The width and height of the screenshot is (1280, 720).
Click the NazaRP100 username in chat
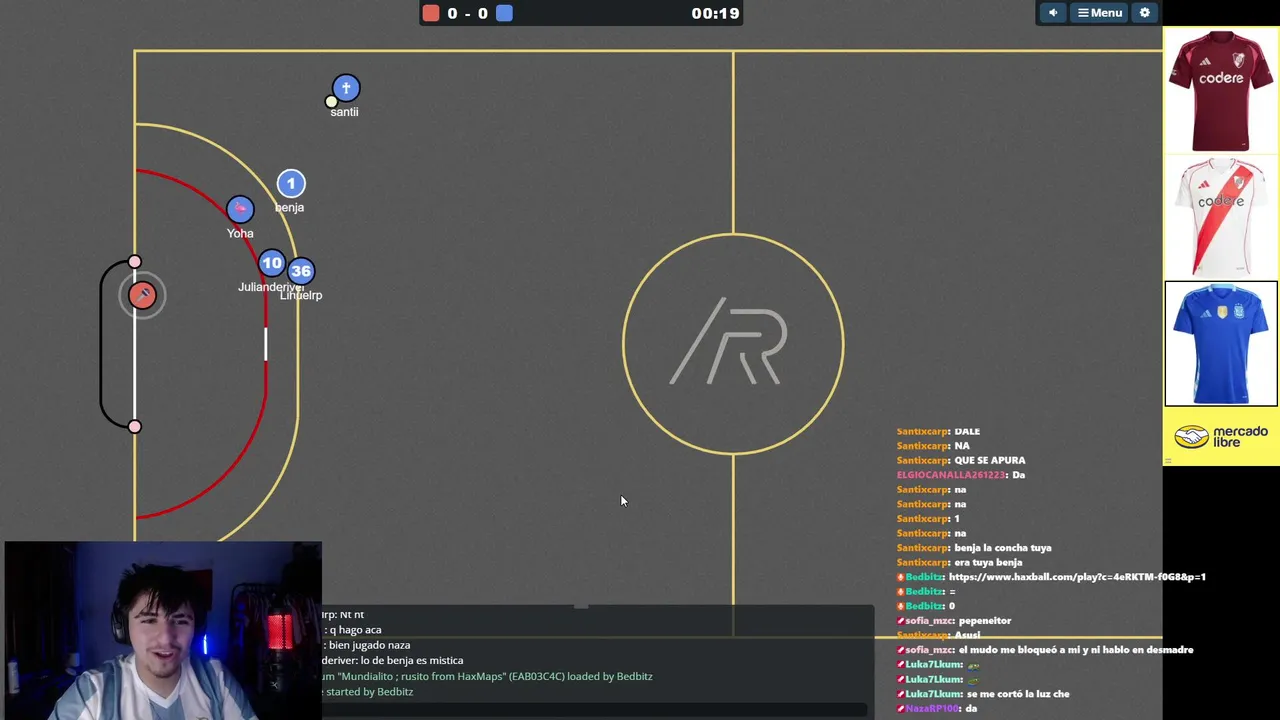[932, 709]
